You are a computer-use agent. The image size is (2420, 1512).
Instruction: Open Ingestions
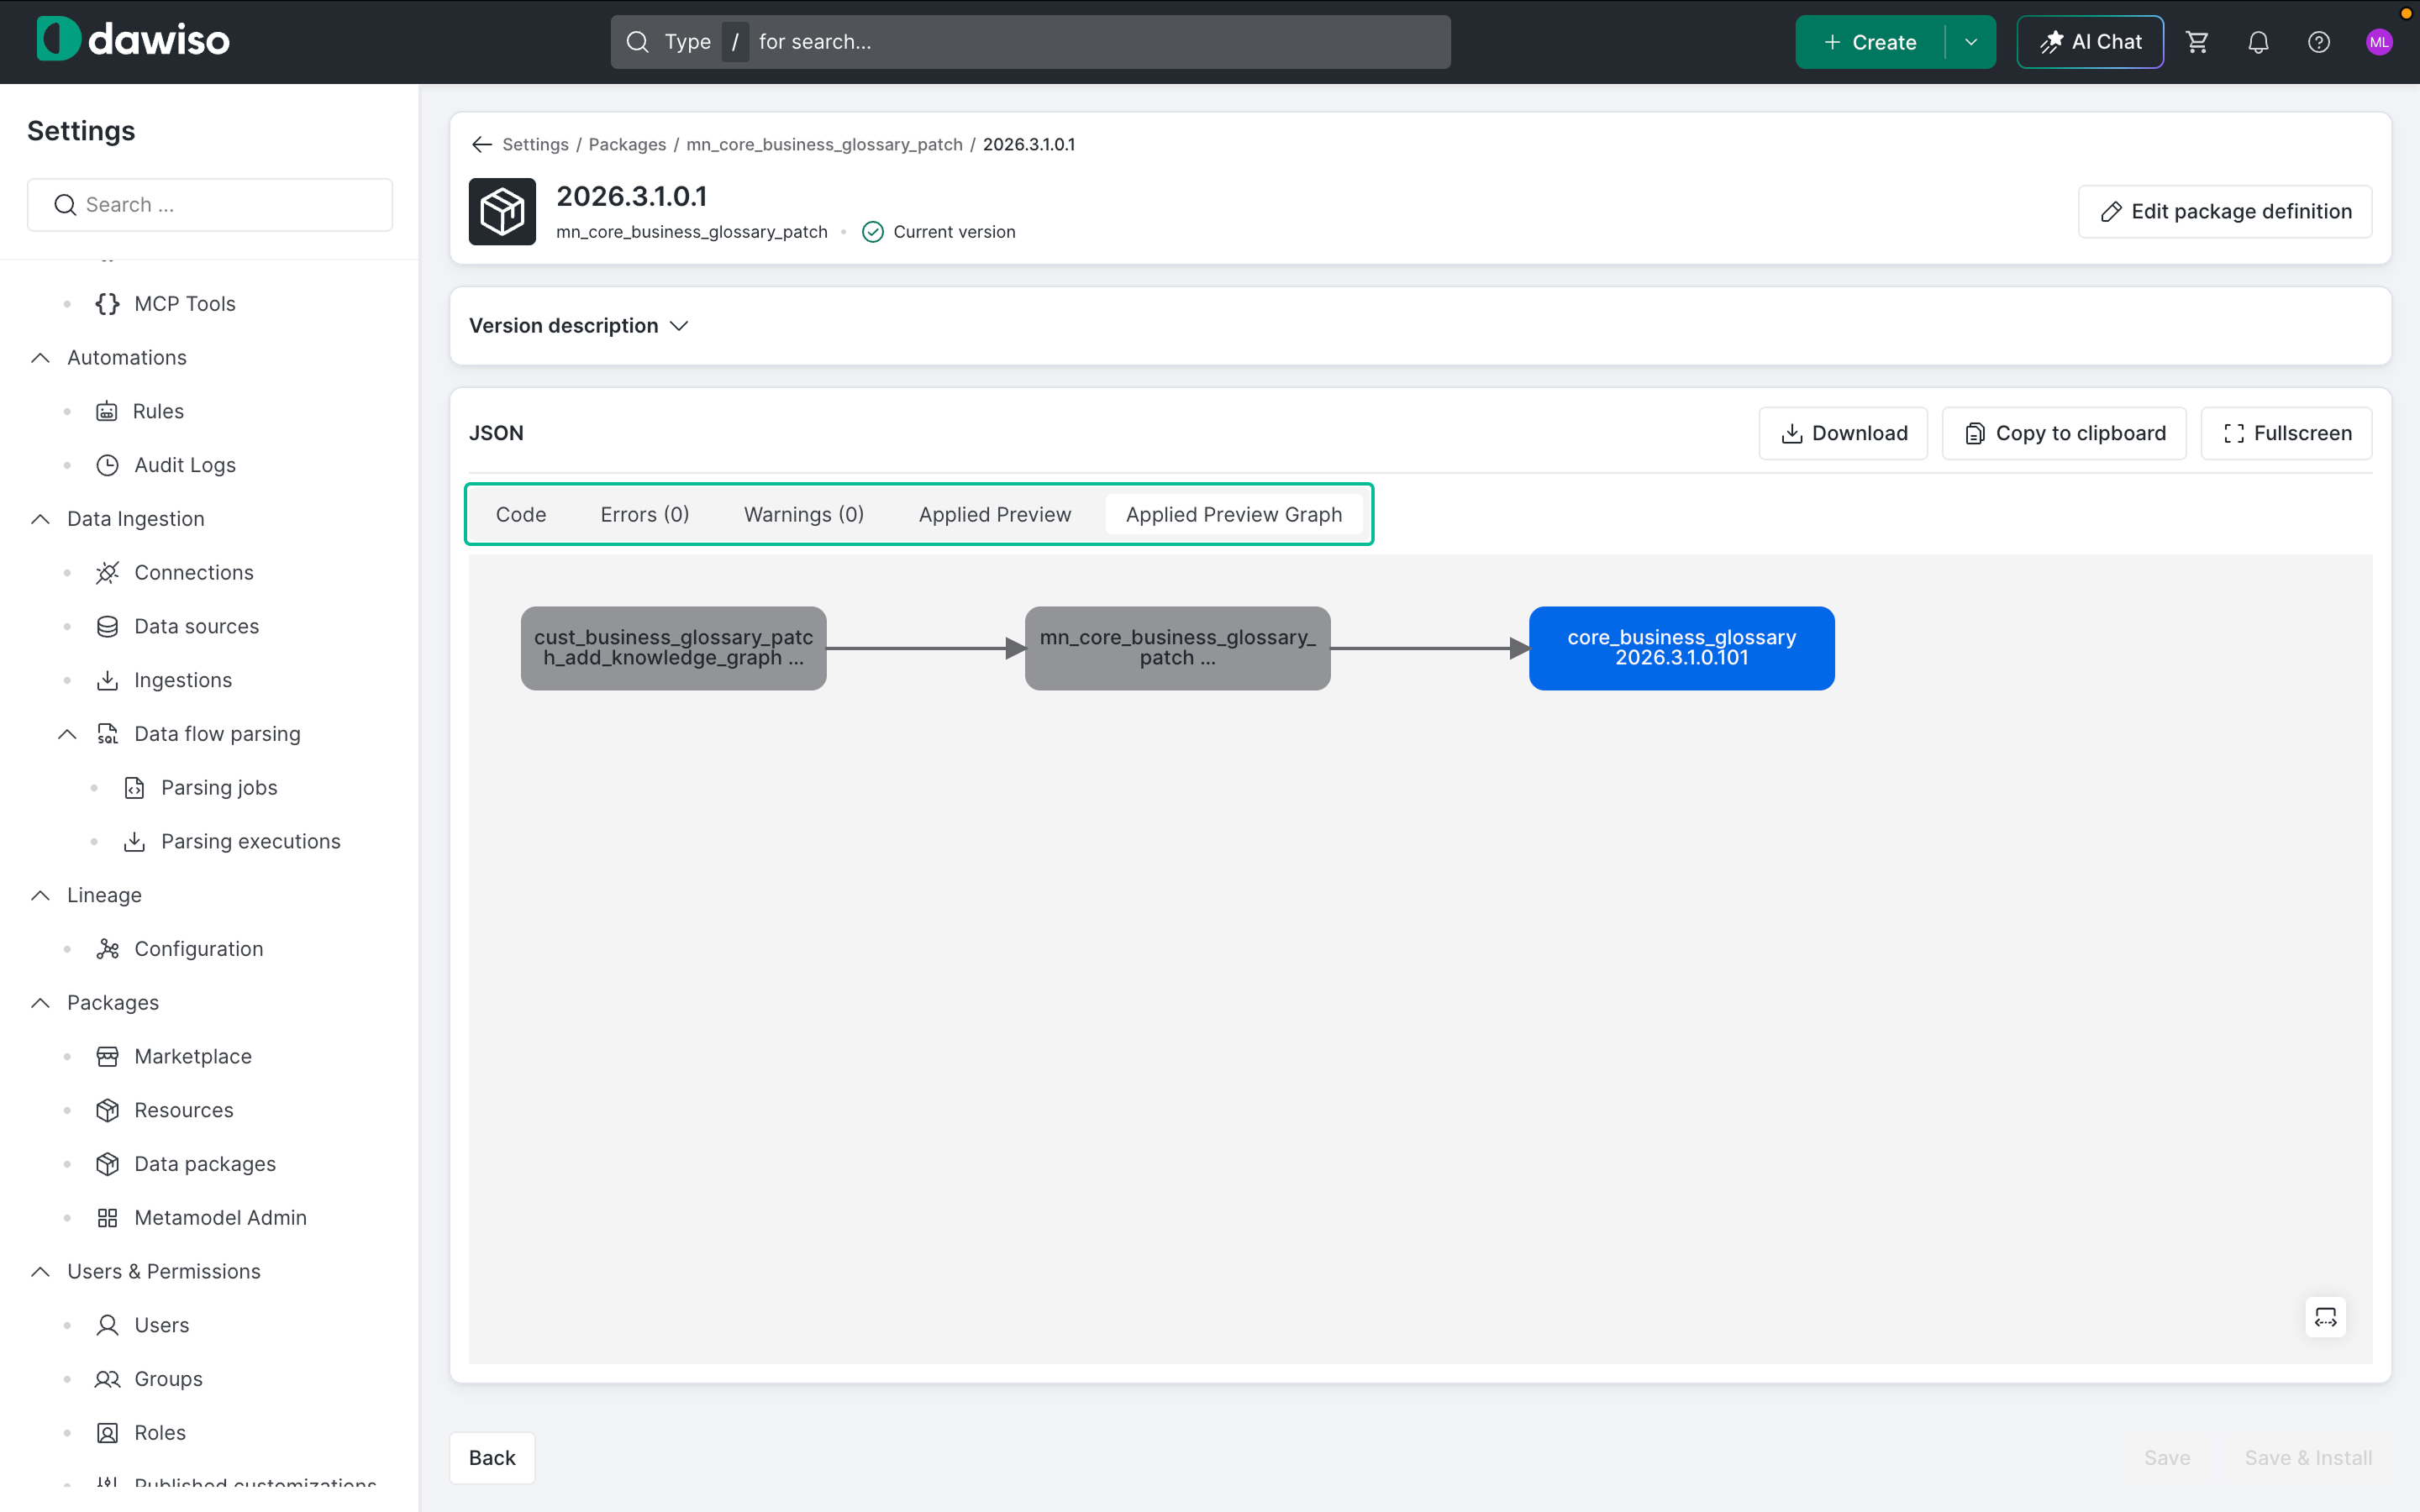pos(182,680)
